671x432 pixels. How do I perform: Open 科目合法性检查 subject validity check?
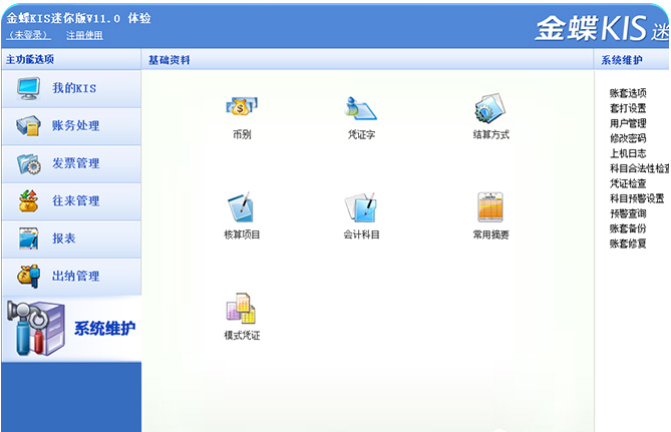(639, 169)
